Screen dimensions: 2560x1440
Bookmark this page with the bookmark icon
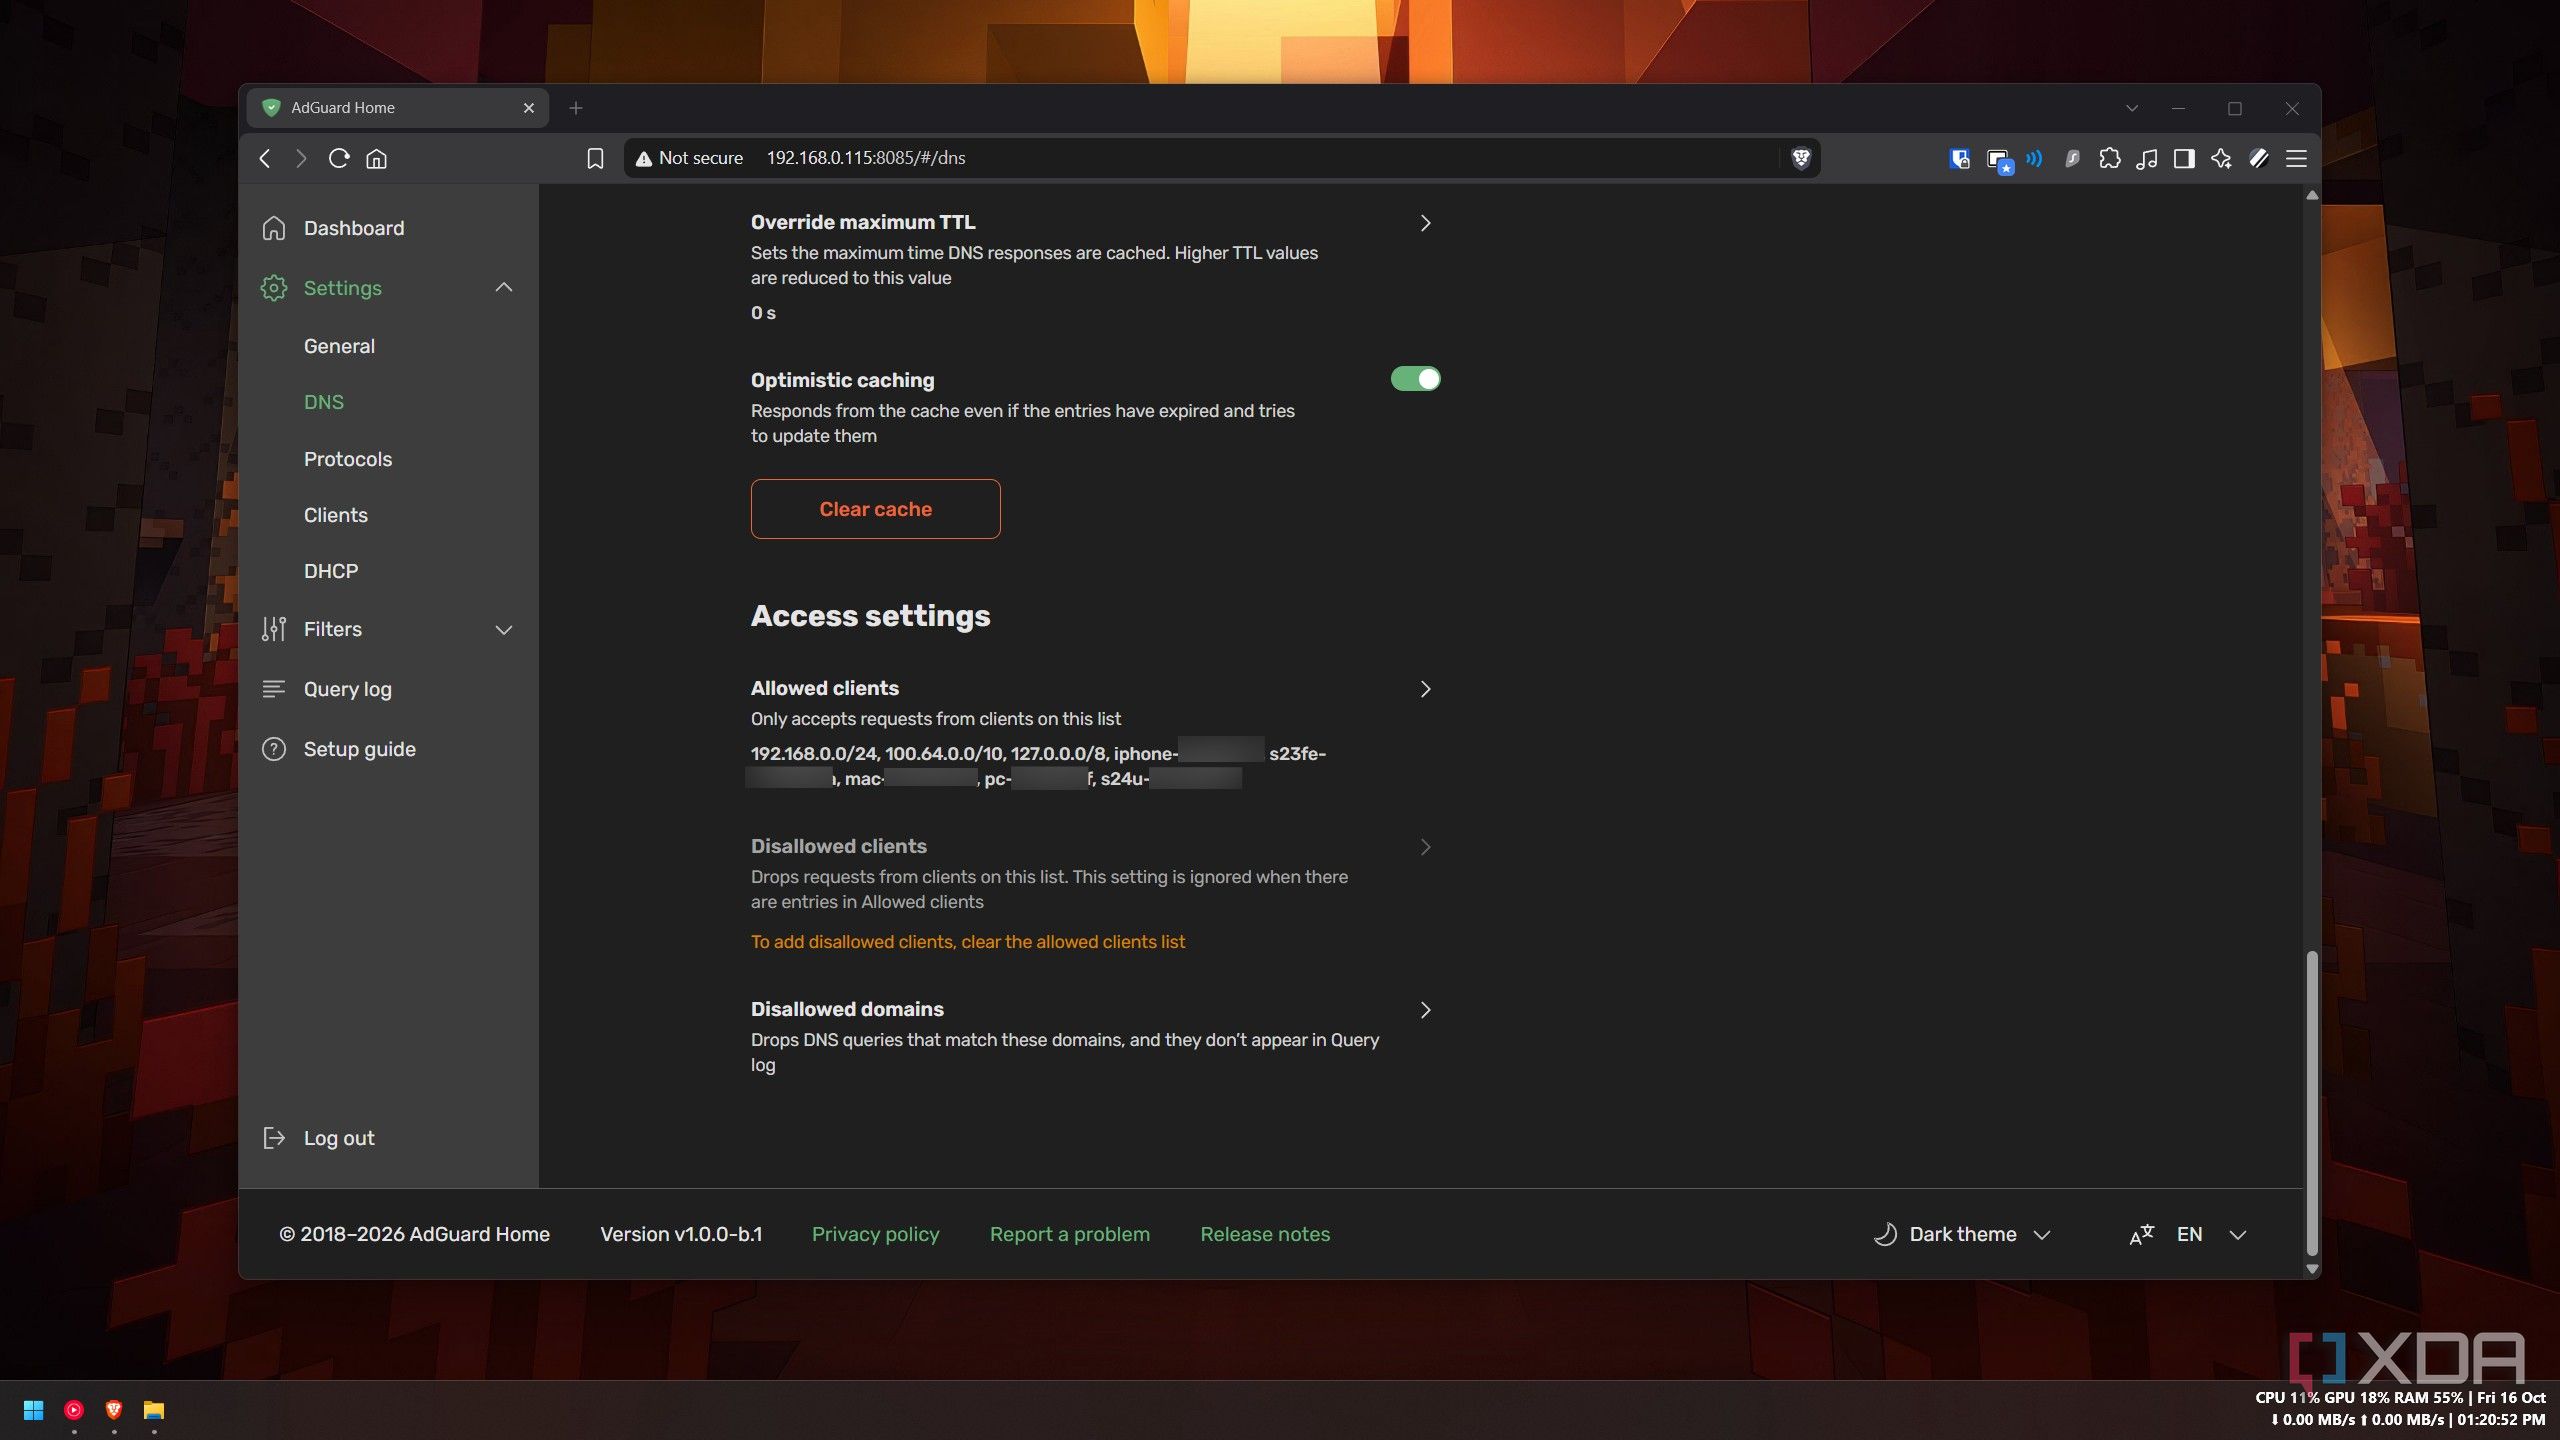click(595, 158)
